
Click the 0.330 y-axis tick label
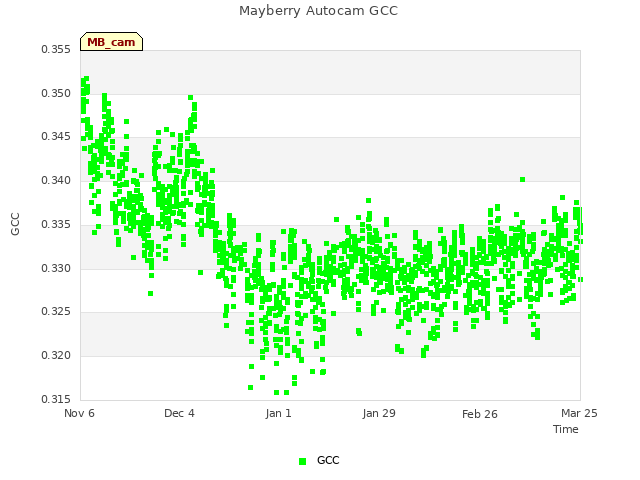click(x=56, y=269)
